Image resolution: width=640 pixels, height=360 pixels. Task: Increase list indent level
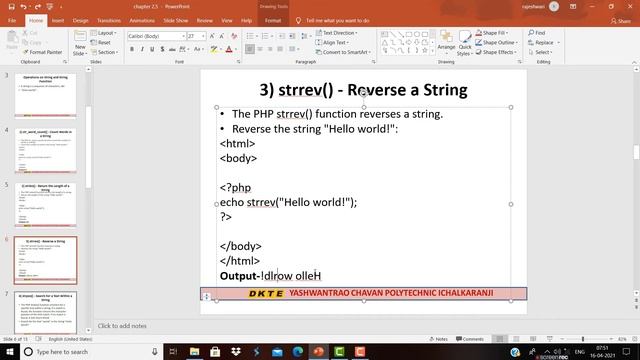pyautogui.click(x=292, y=36)
